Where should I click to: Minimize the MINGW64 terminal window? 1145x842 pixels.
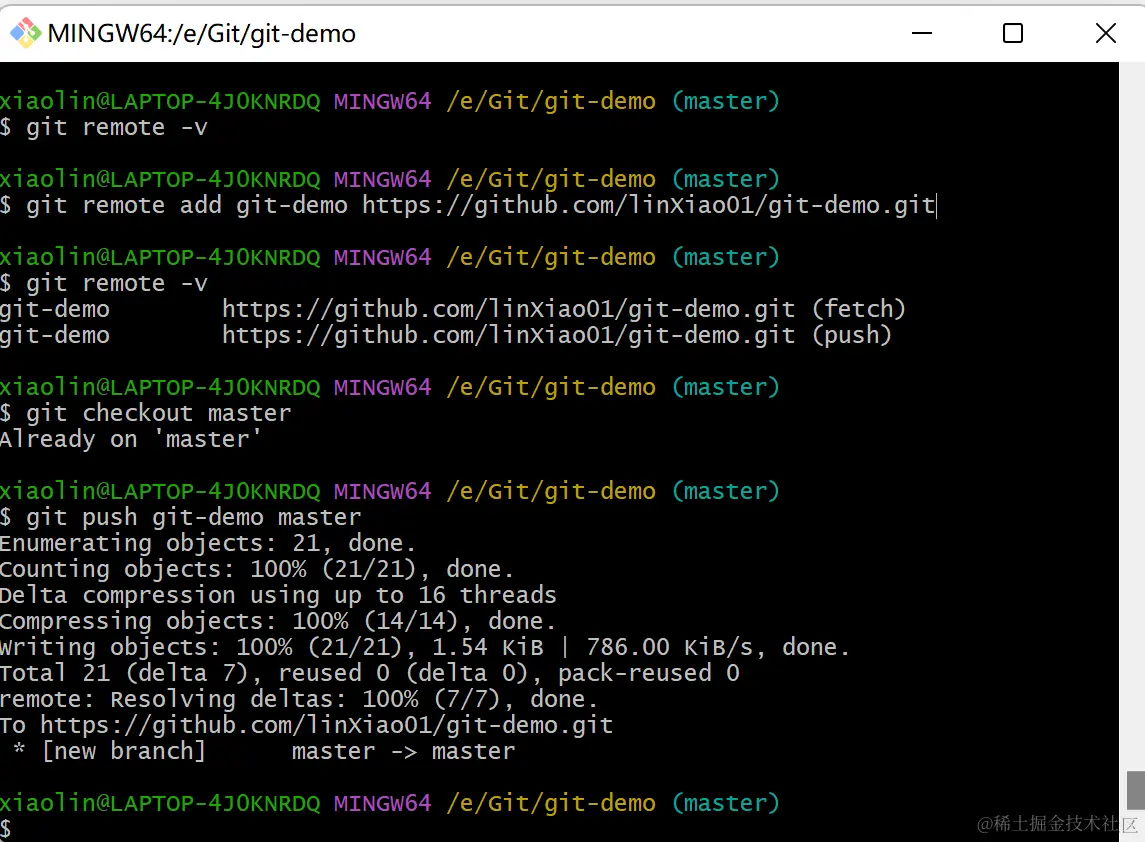[922, 33]
